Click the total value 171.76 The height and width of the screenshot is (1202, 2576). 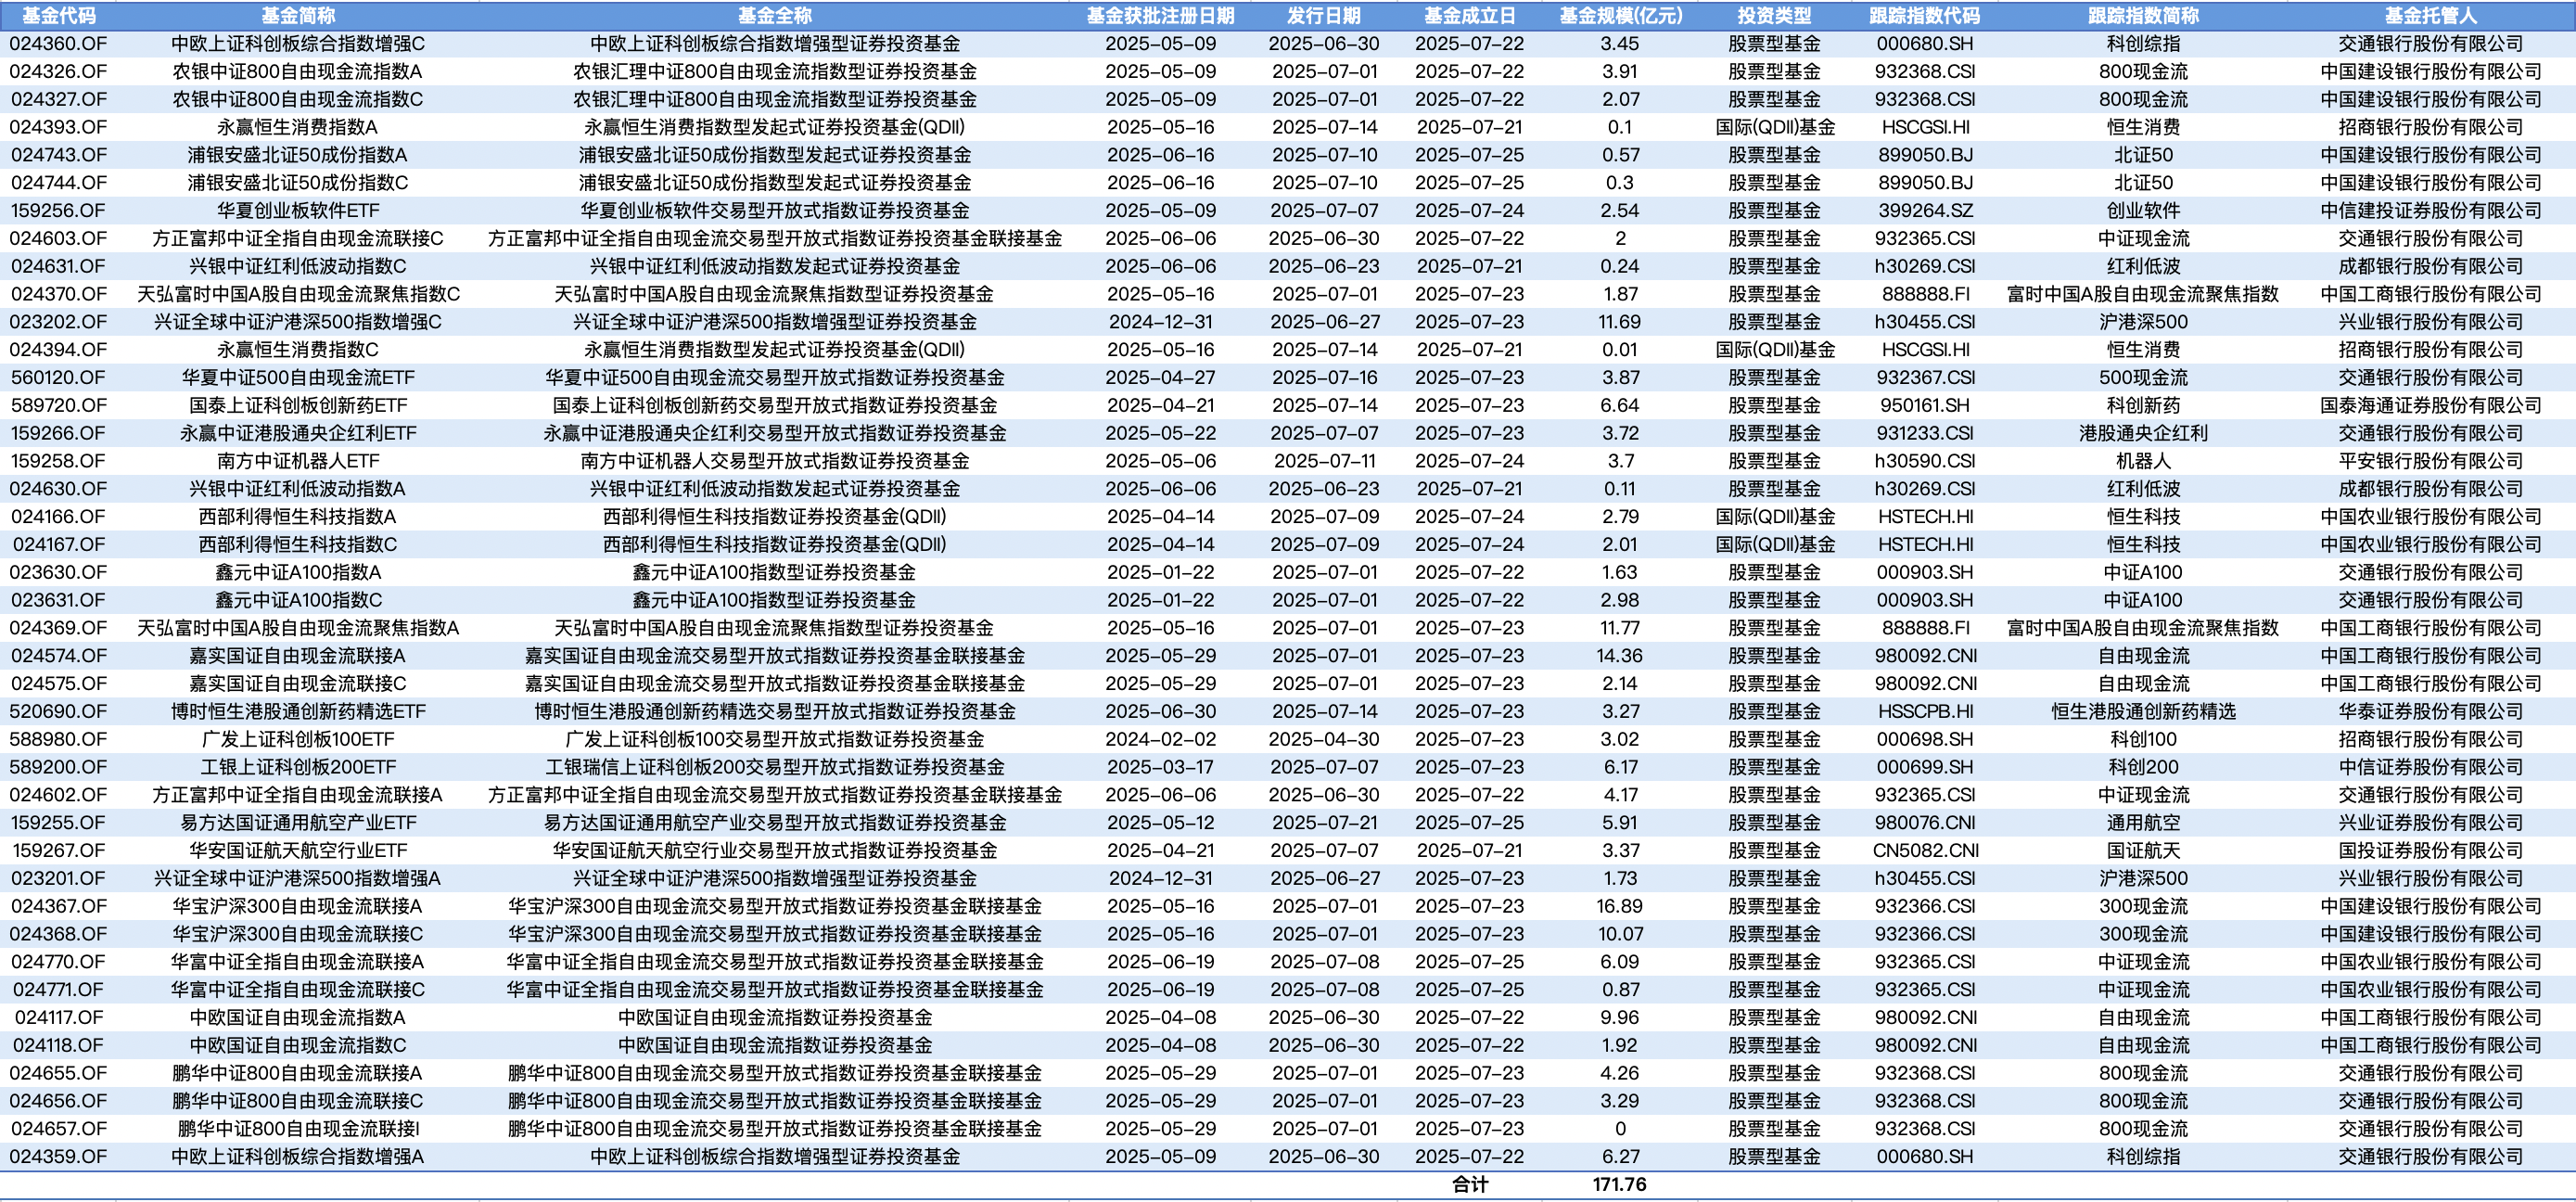(x=1620, y=1184)
